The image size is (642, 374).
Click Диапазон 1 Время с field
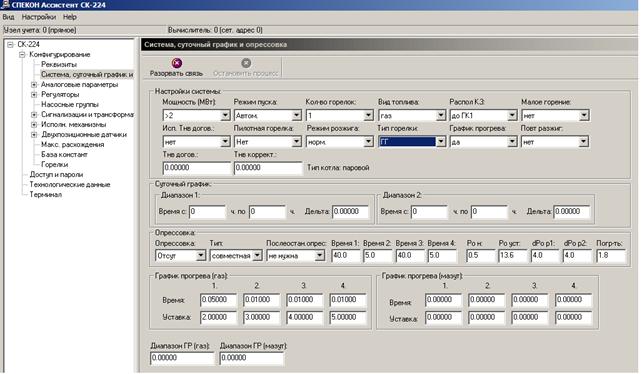coord(207,212)
